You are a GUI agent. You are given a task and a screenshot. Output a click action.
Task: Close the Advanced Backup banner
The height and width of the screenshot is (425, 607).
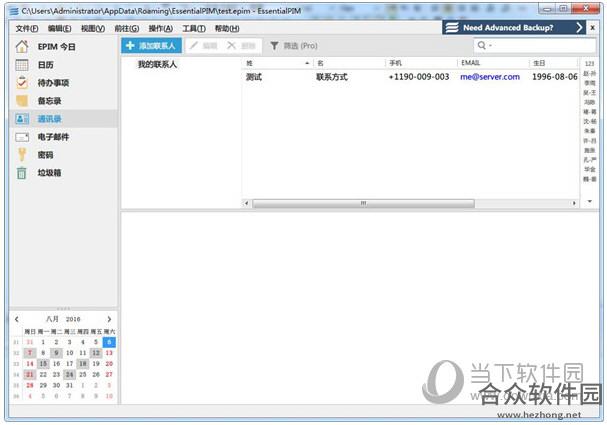point(592,27)
